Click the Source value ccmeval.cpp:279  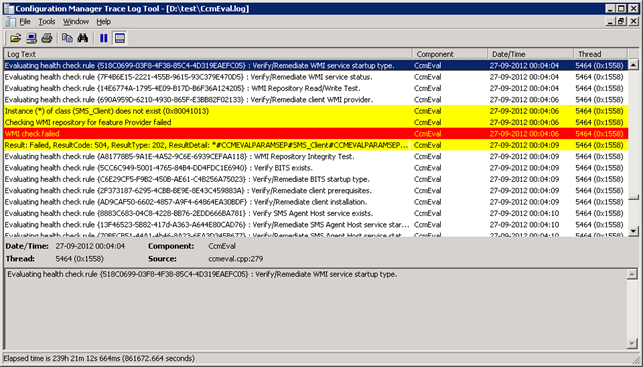tap(236, 259)
